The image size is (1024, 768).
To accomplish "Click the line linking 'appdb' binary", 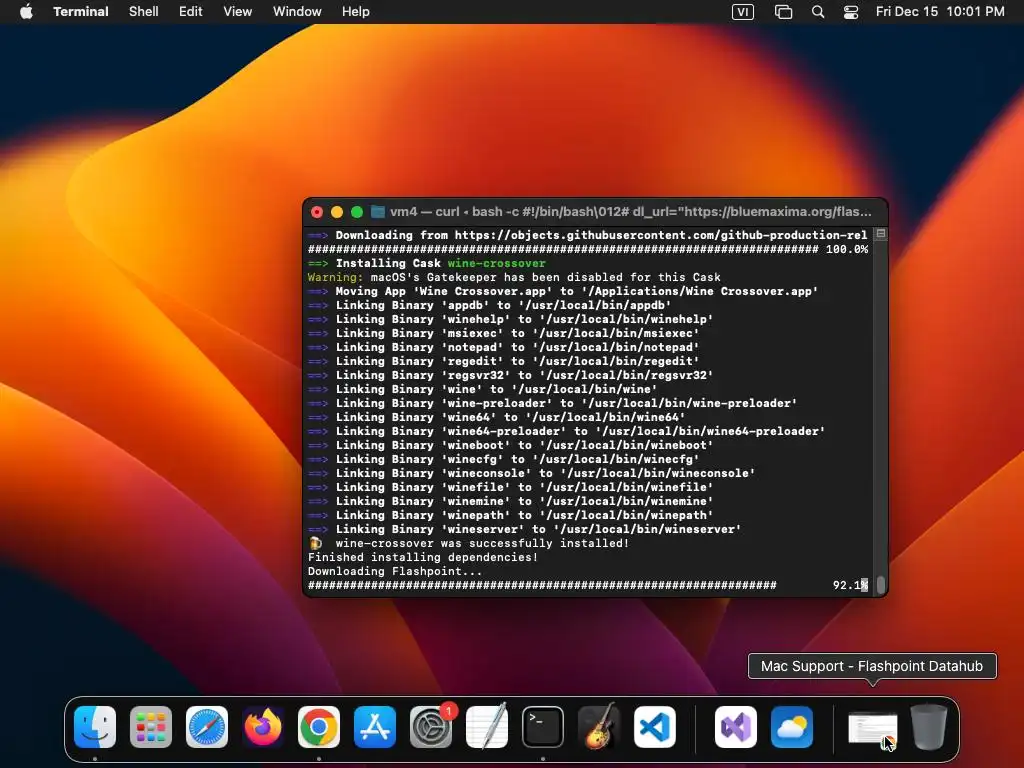I will coord(489,305).
